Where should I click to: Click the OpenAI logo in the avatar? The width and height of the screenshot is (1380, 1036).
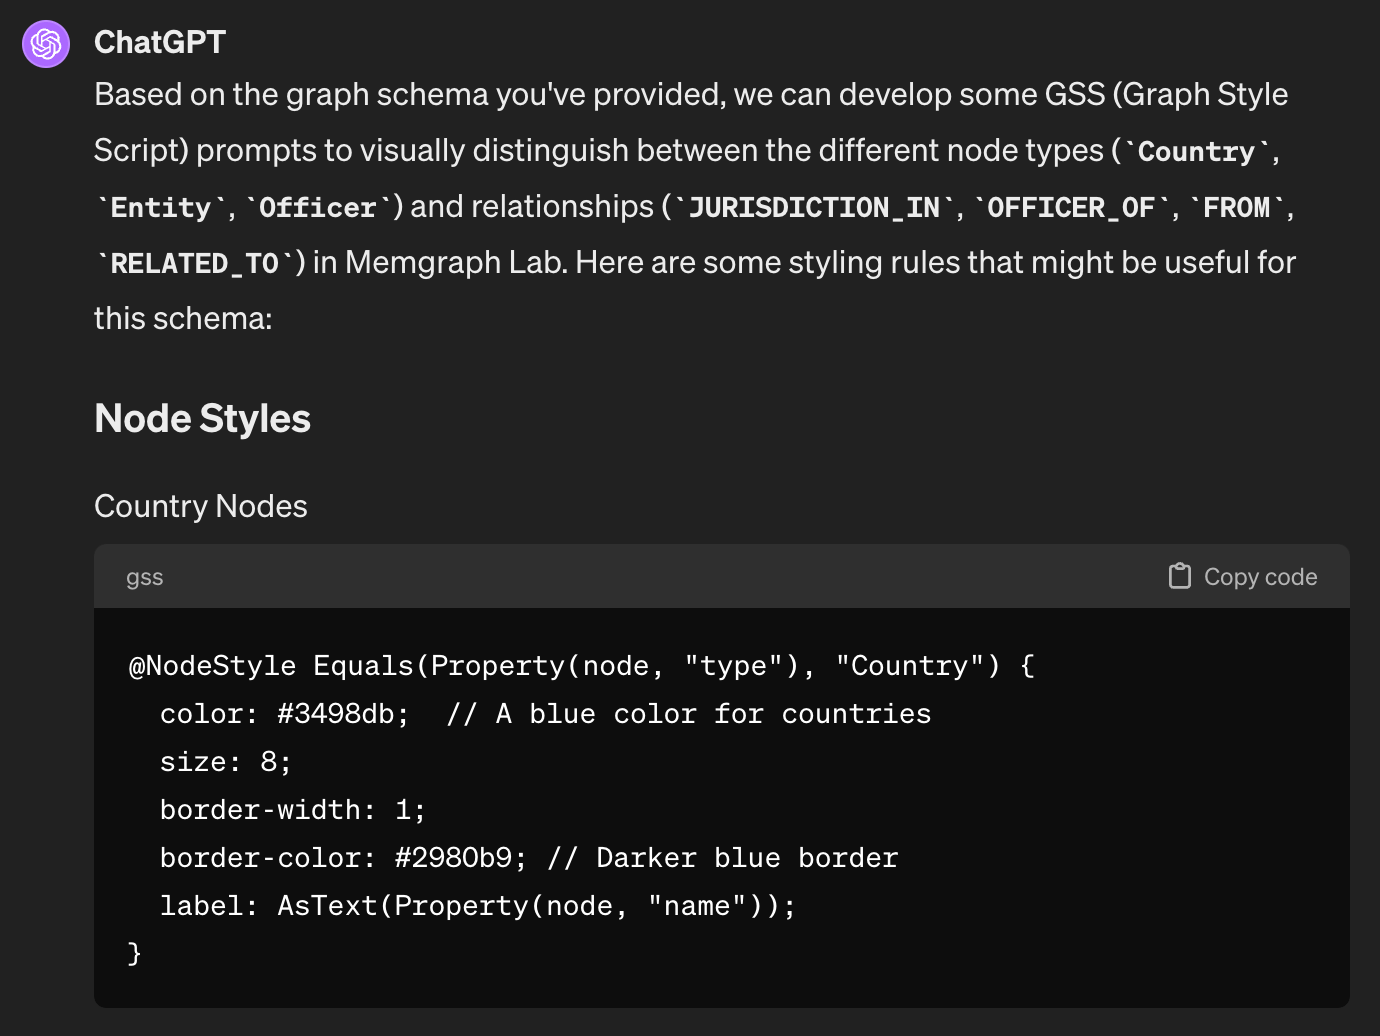point(45,44)
